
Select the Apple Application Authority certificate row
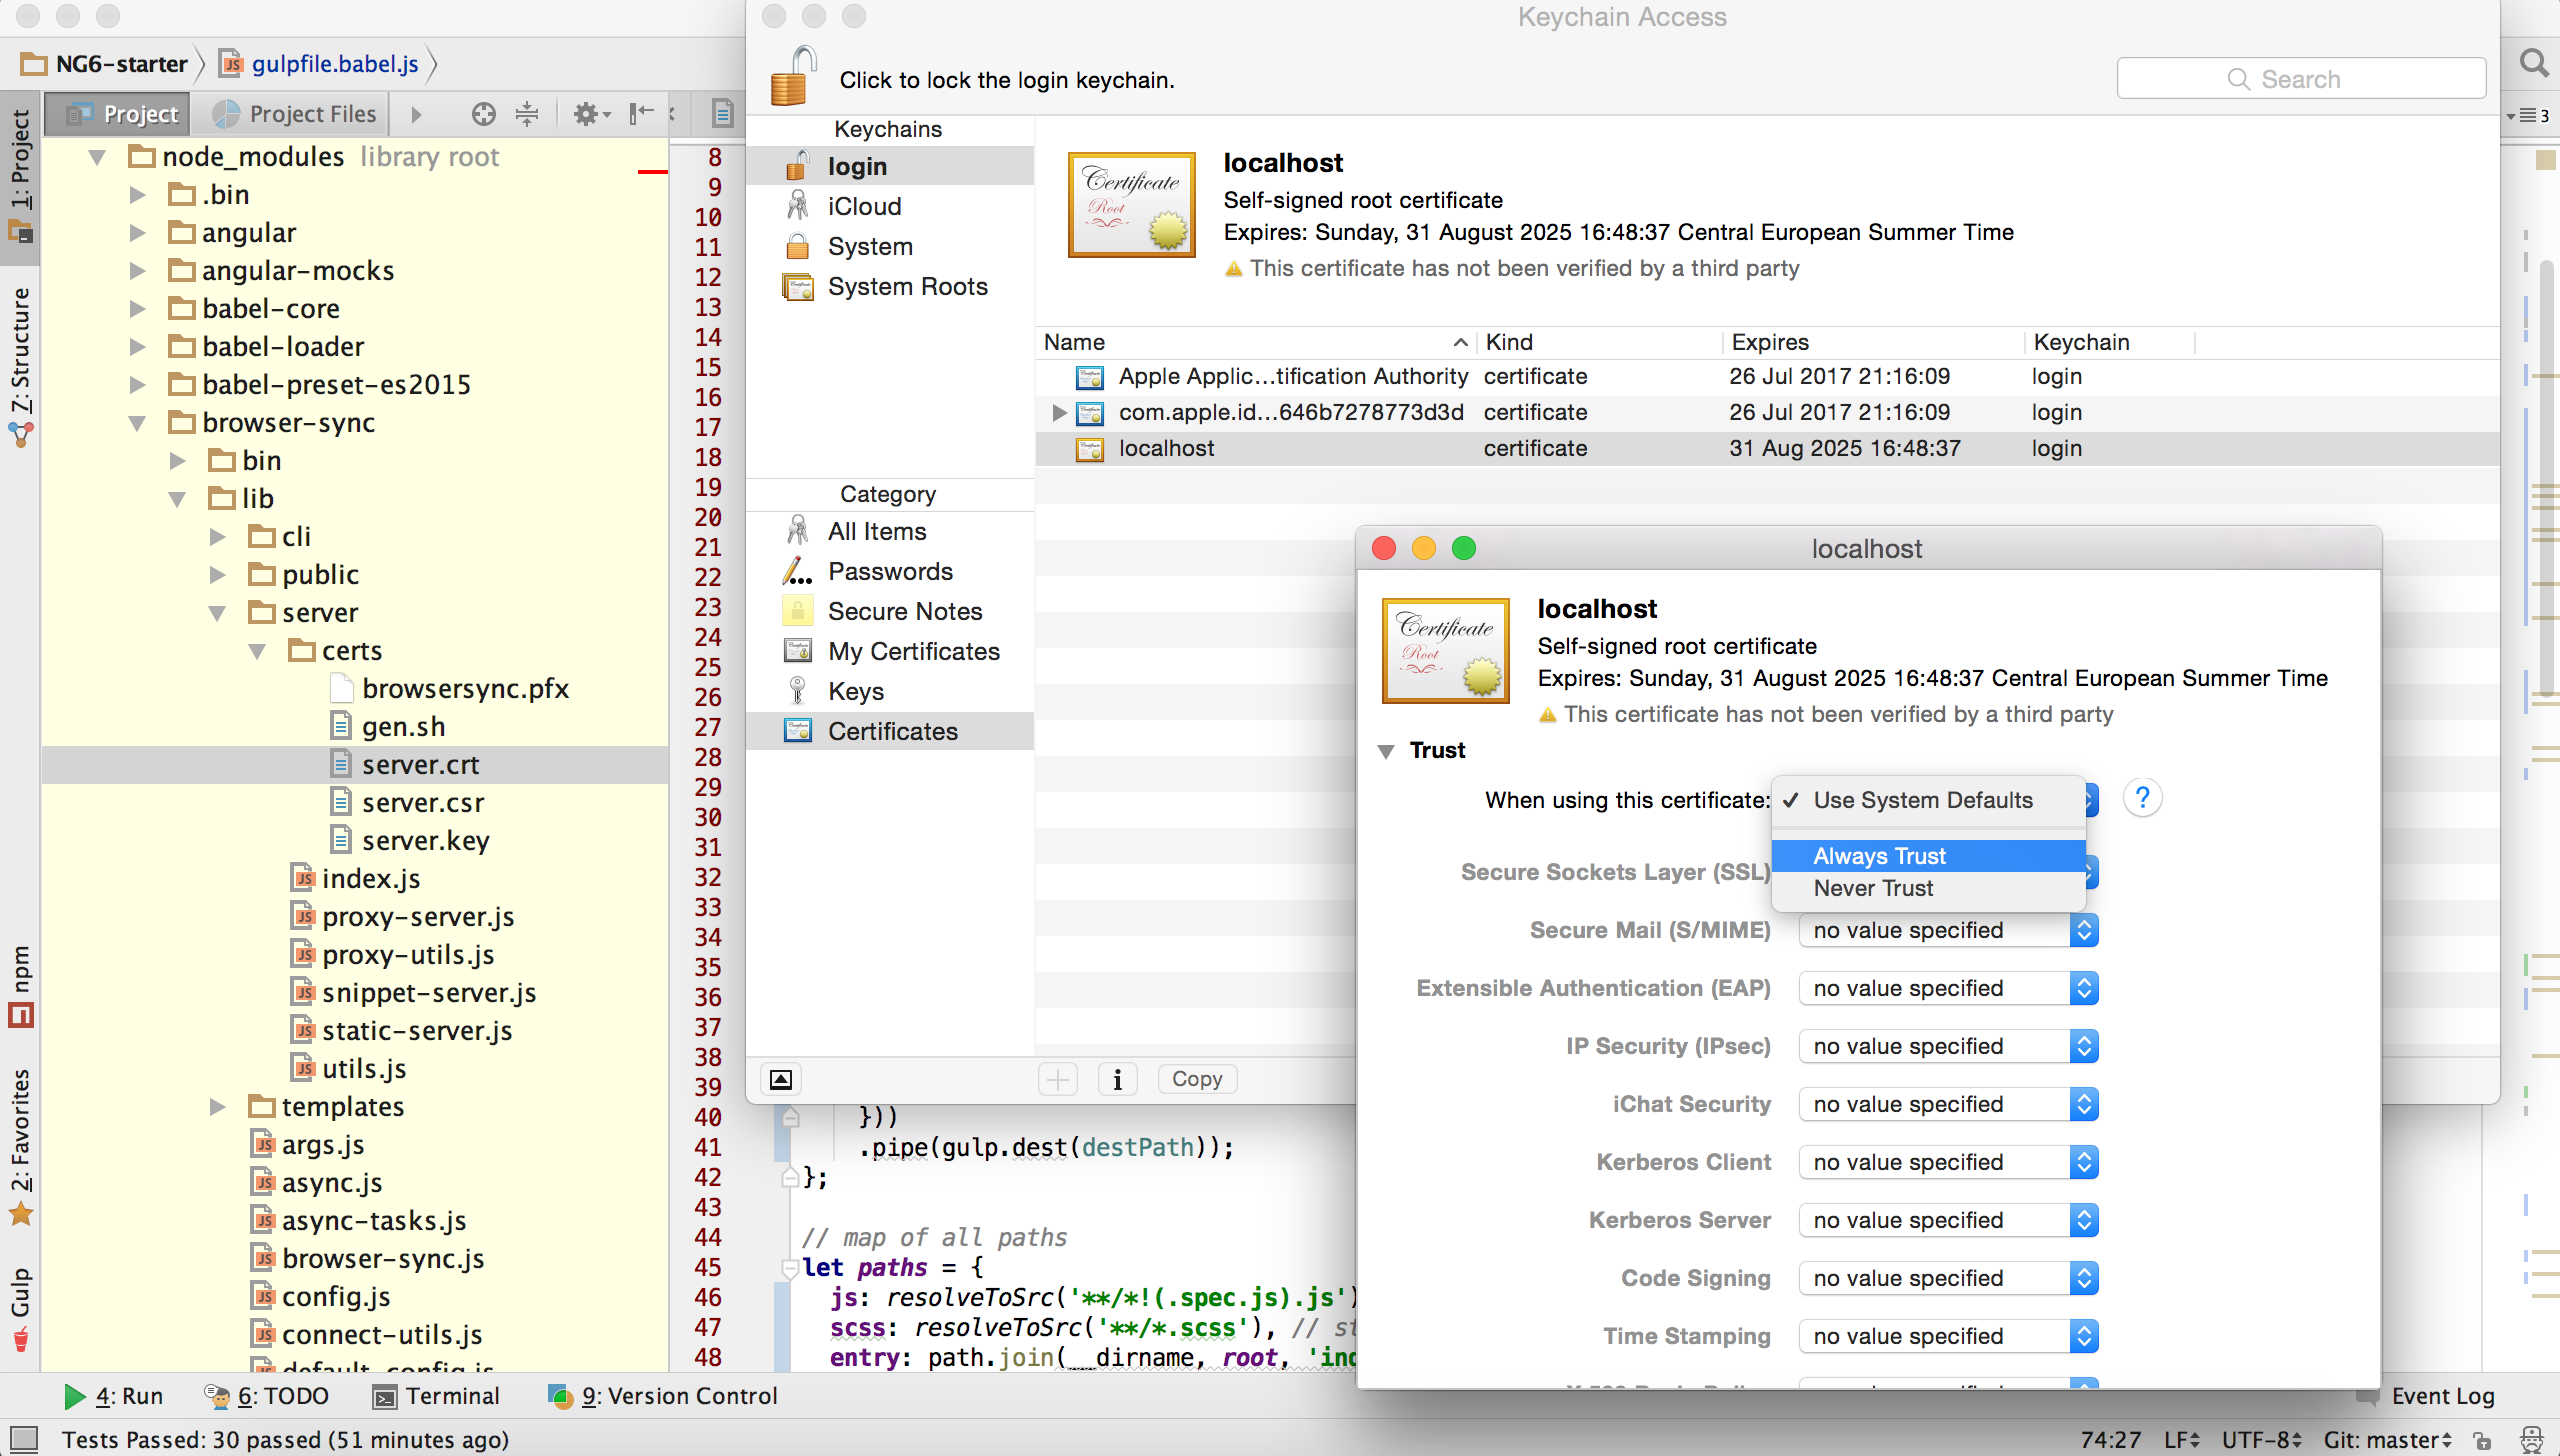[x=1767, y=377]
